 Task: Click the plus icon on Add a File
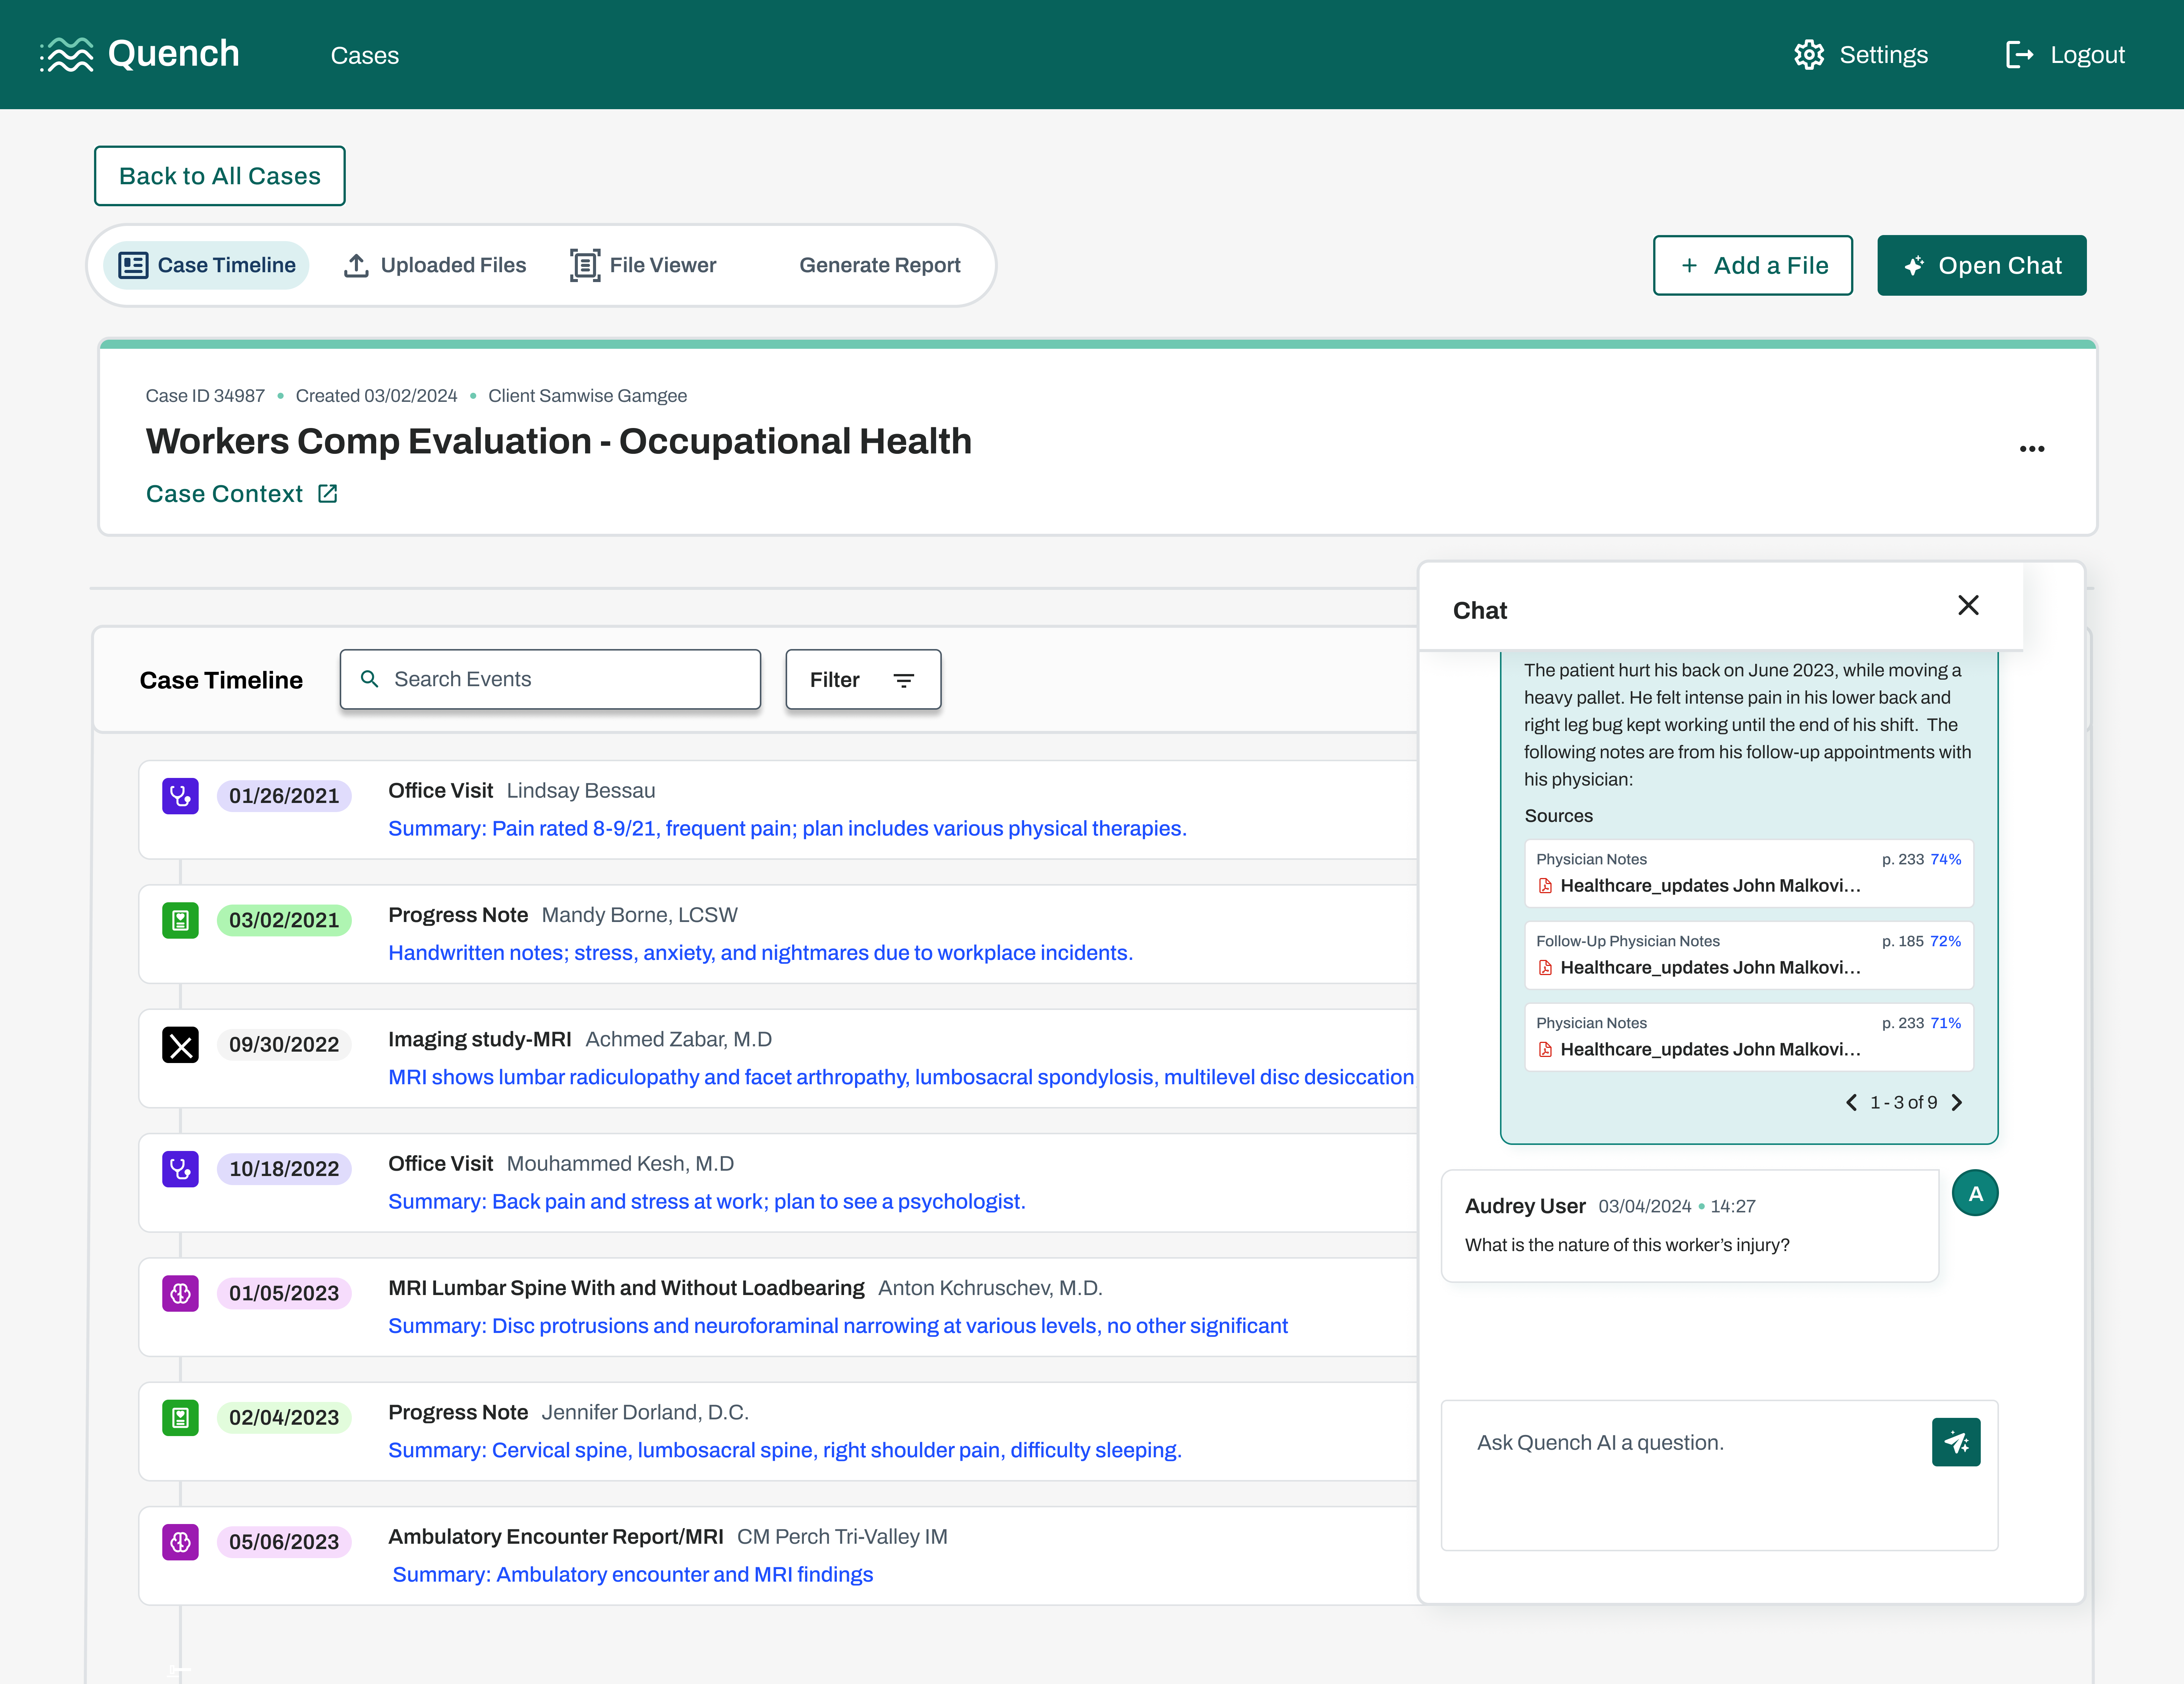[x=1689, y=266]
